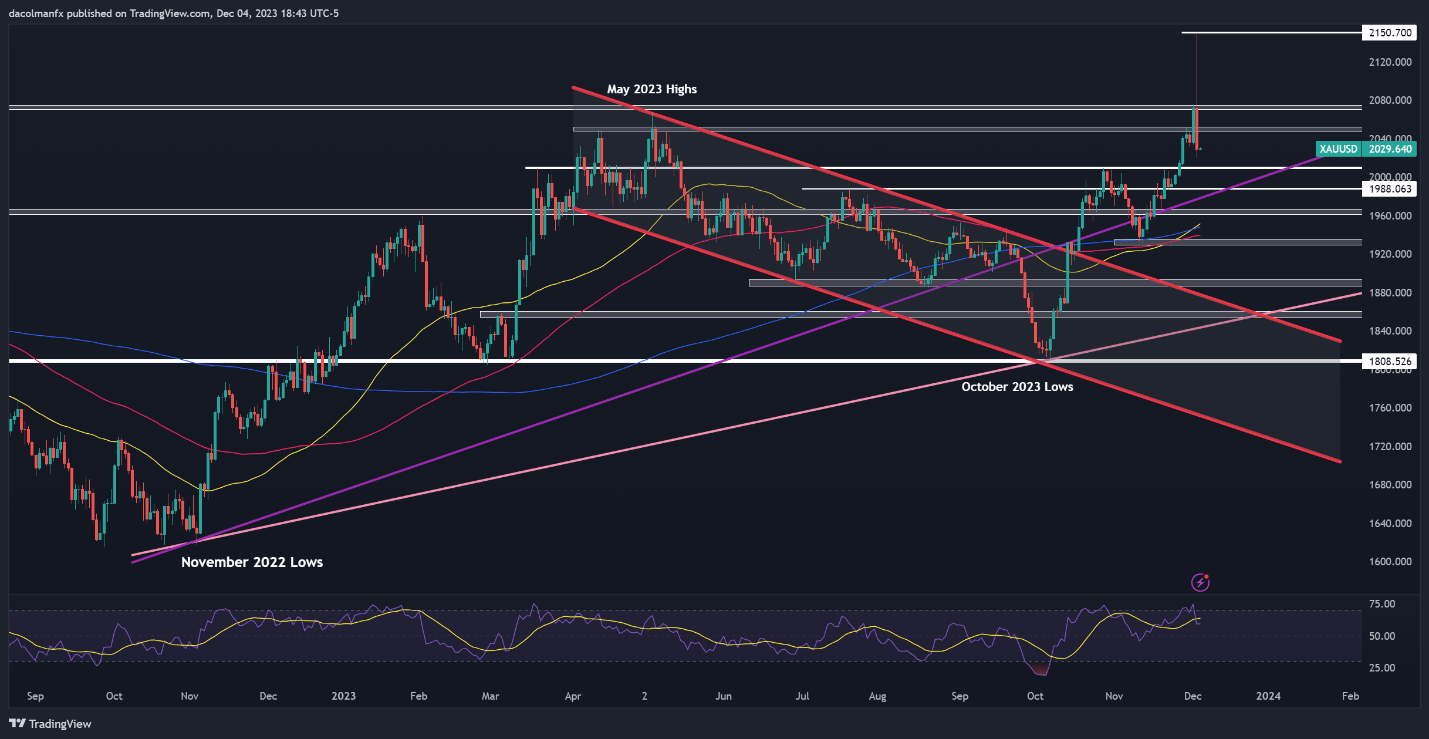This screenshot has width=1429, height=739.
Task: Click the 2023 year label on time axis
Action: click(343, 695)
